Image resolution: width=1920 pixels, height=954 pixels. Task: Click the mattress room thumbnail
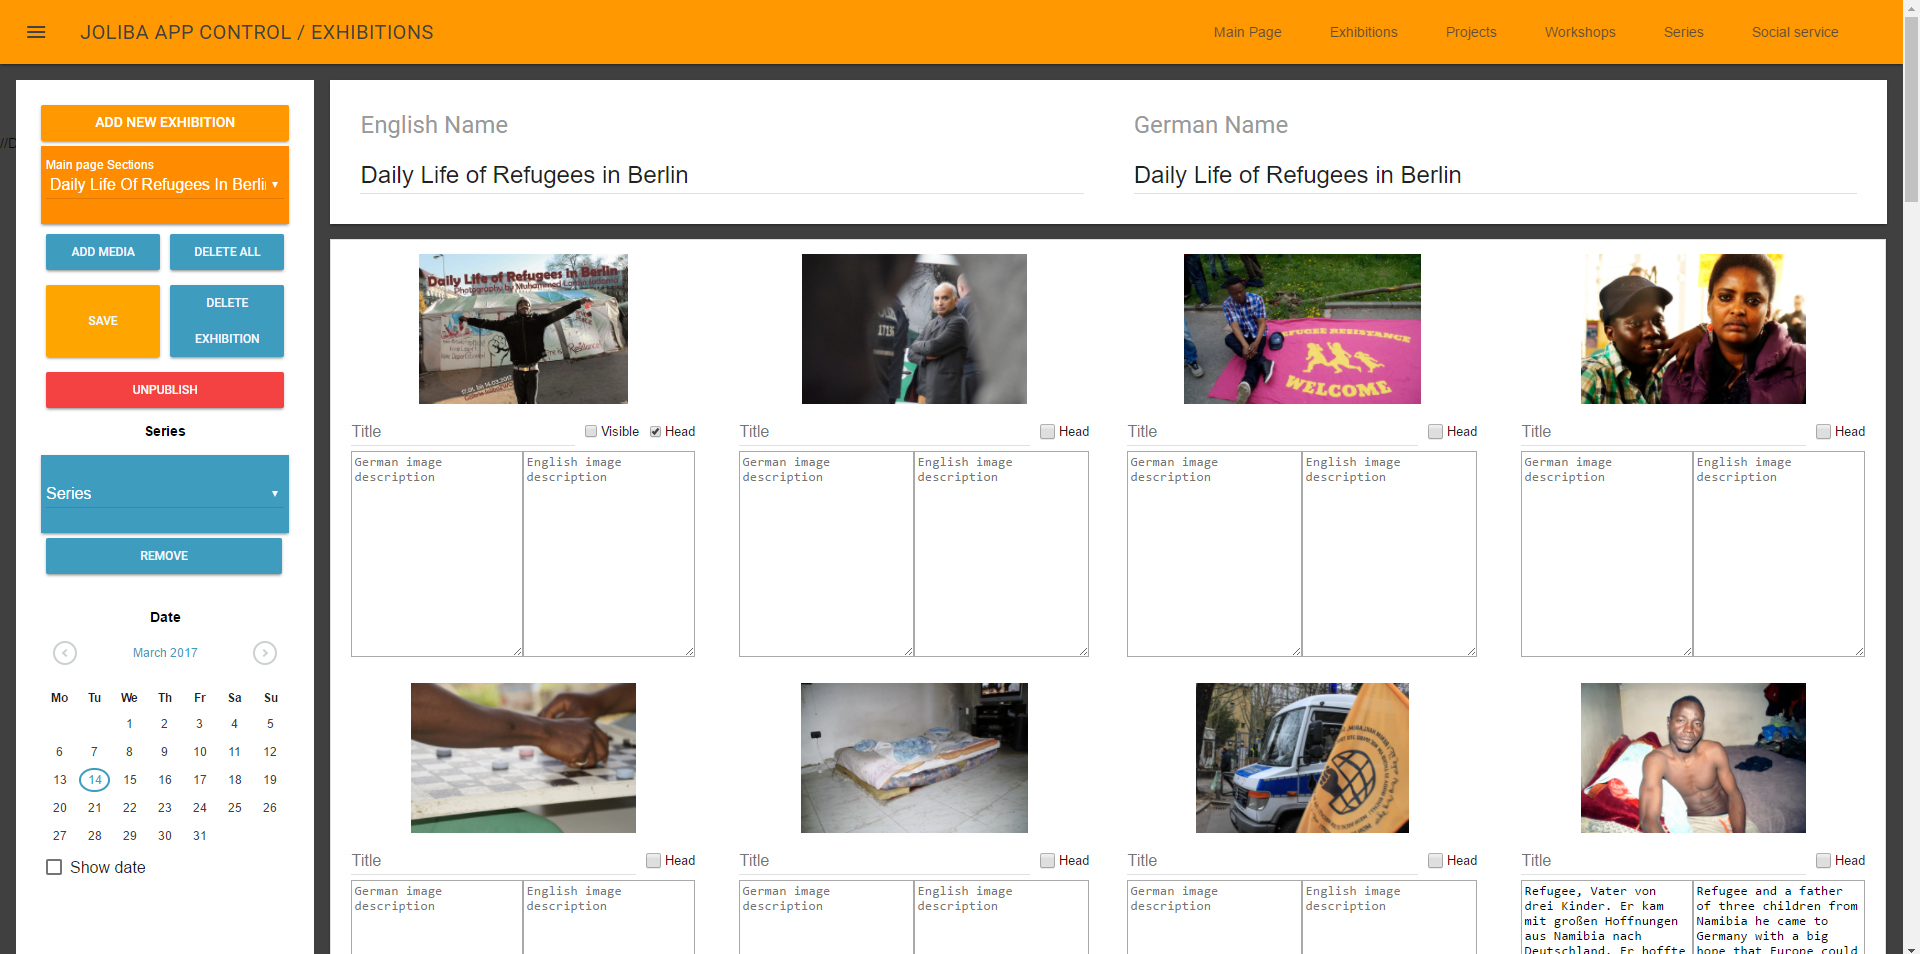(914, 758)
